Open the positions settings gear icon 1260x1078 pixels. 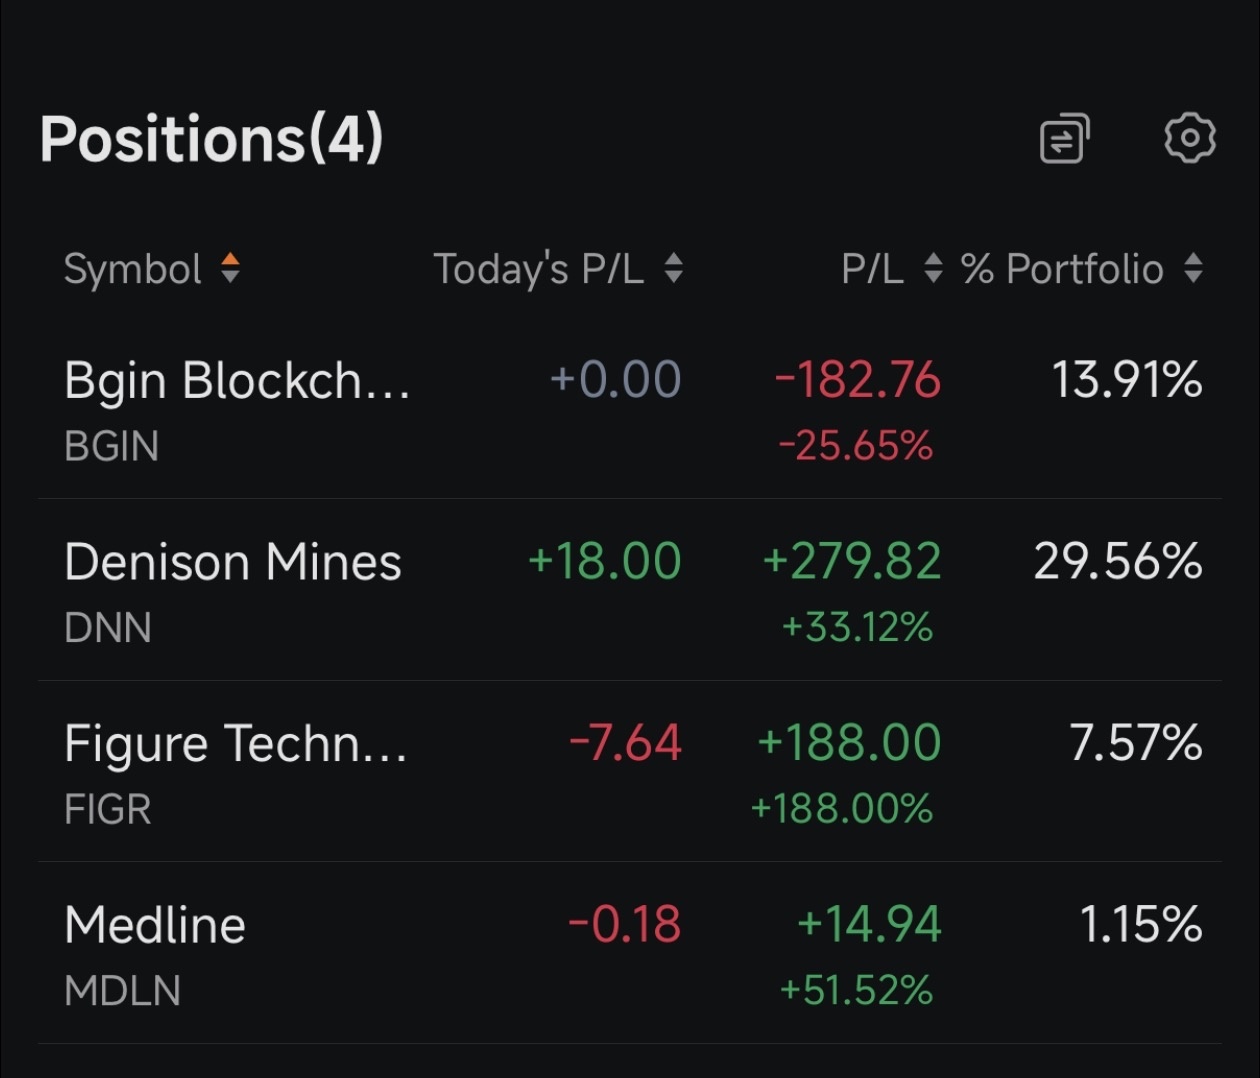pos(1190,138)
